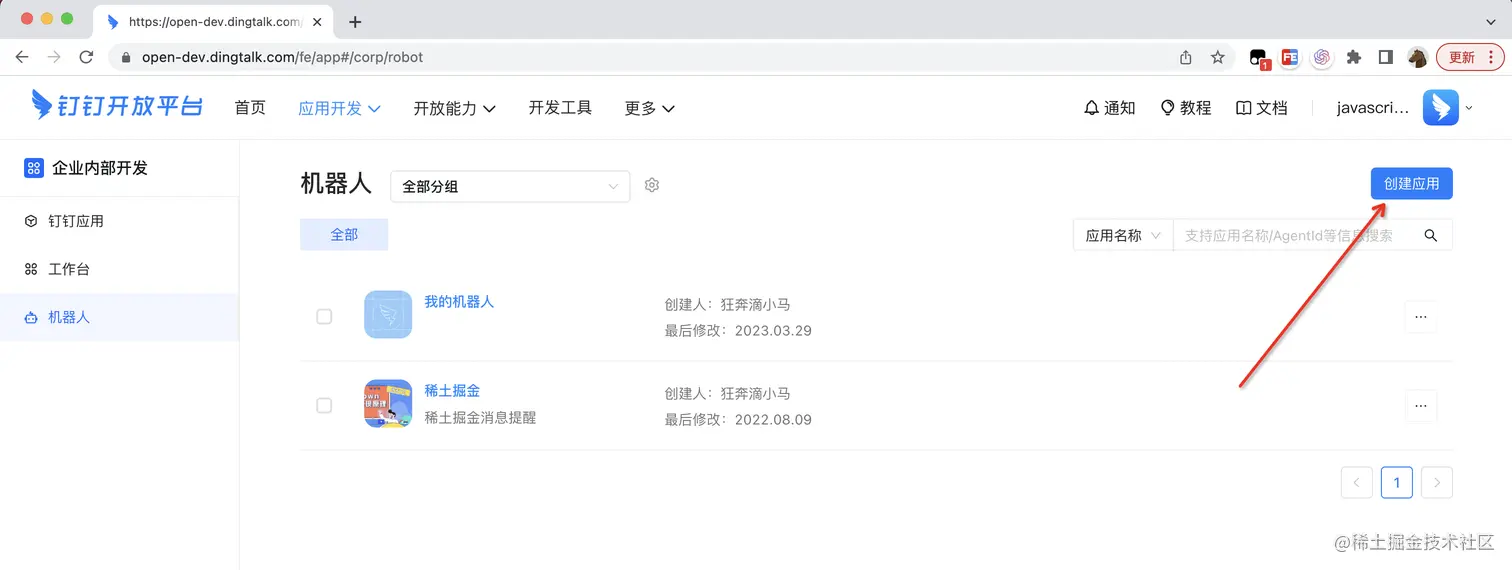Image resolution: width=1512 pixels, height=570 pixels.
Task: Click the 我的机器人 robot thumbnail
Action: click(x=388, y=314)
